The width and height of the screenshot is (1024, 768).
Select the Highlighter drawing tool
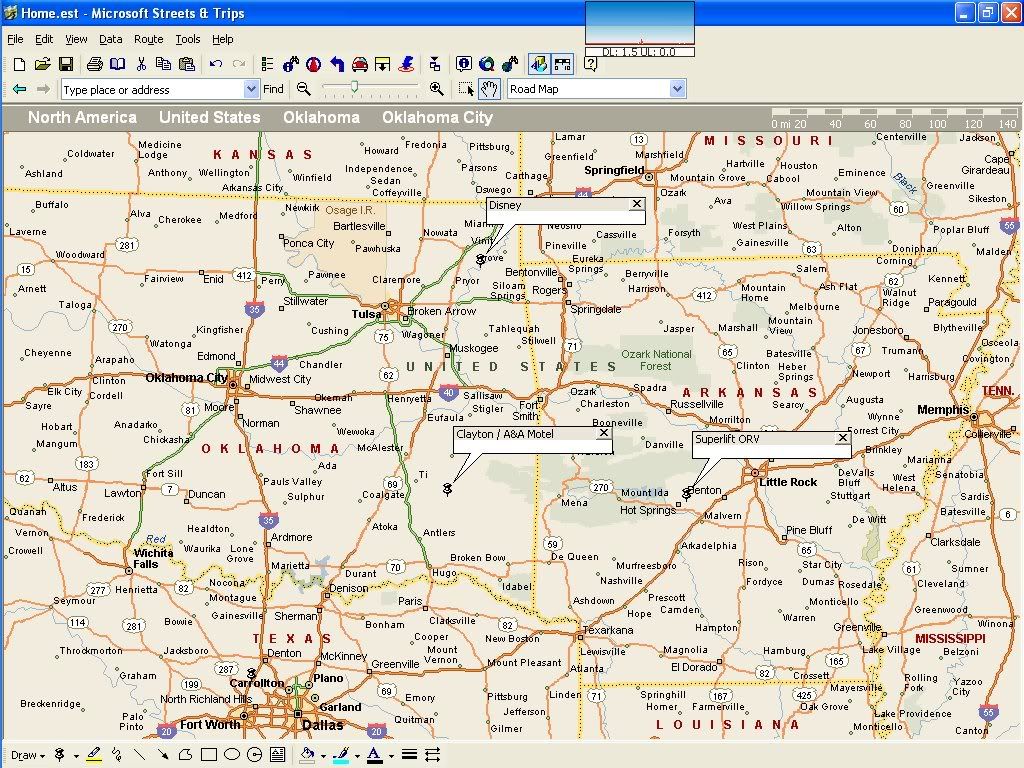pos(94,755)
